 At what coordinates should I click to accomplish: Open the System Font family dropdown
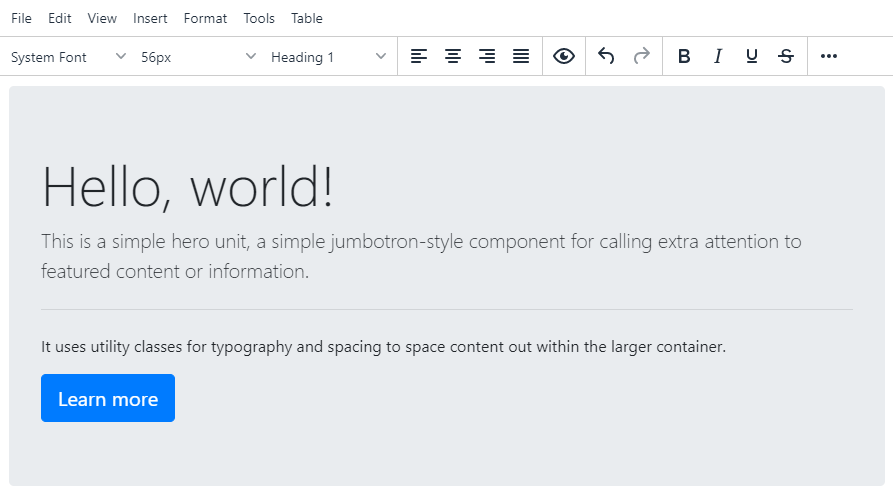[68, 57]
